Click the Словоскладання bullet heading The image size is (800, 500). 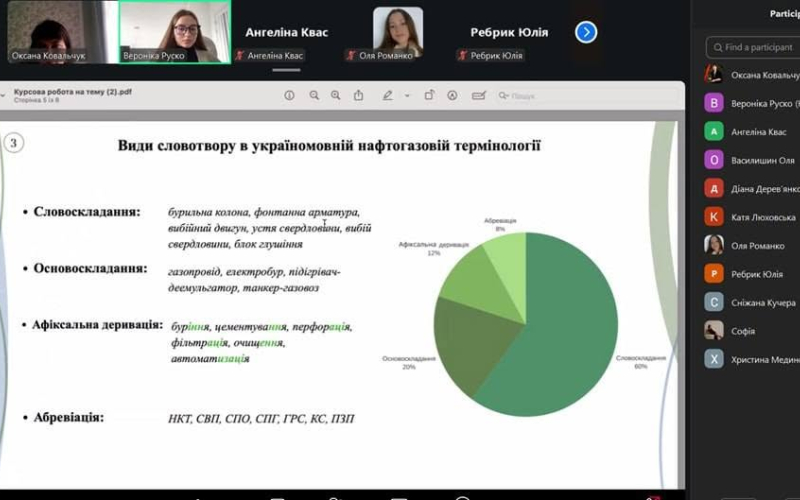pos(87,212)
